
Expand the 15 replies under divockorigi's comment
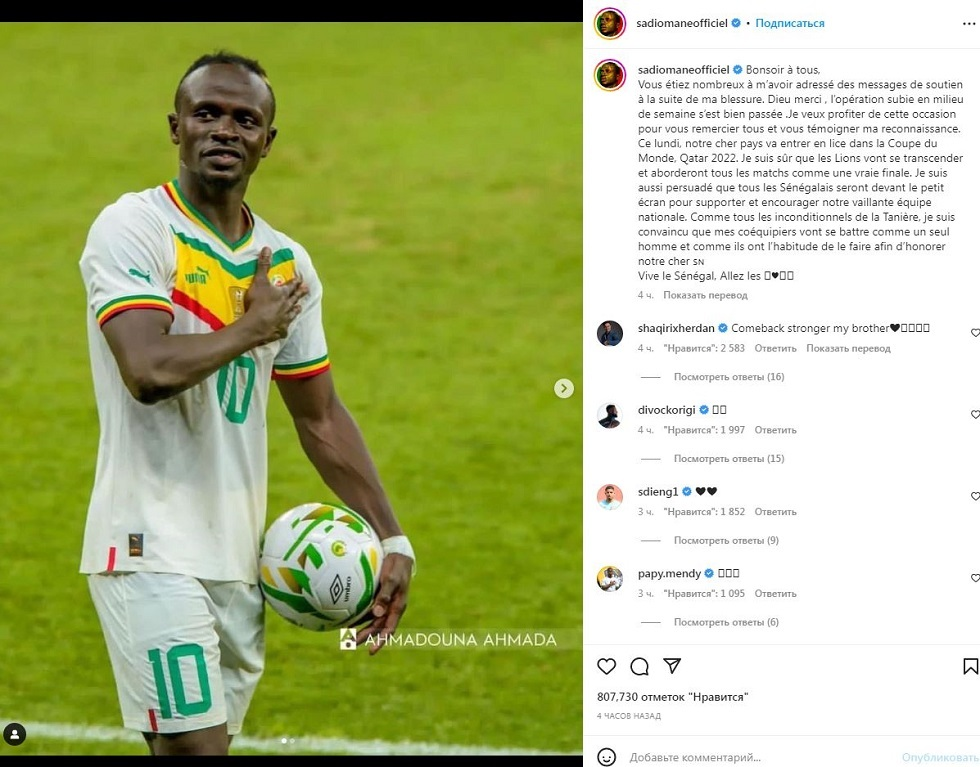[x=729, y=459]
